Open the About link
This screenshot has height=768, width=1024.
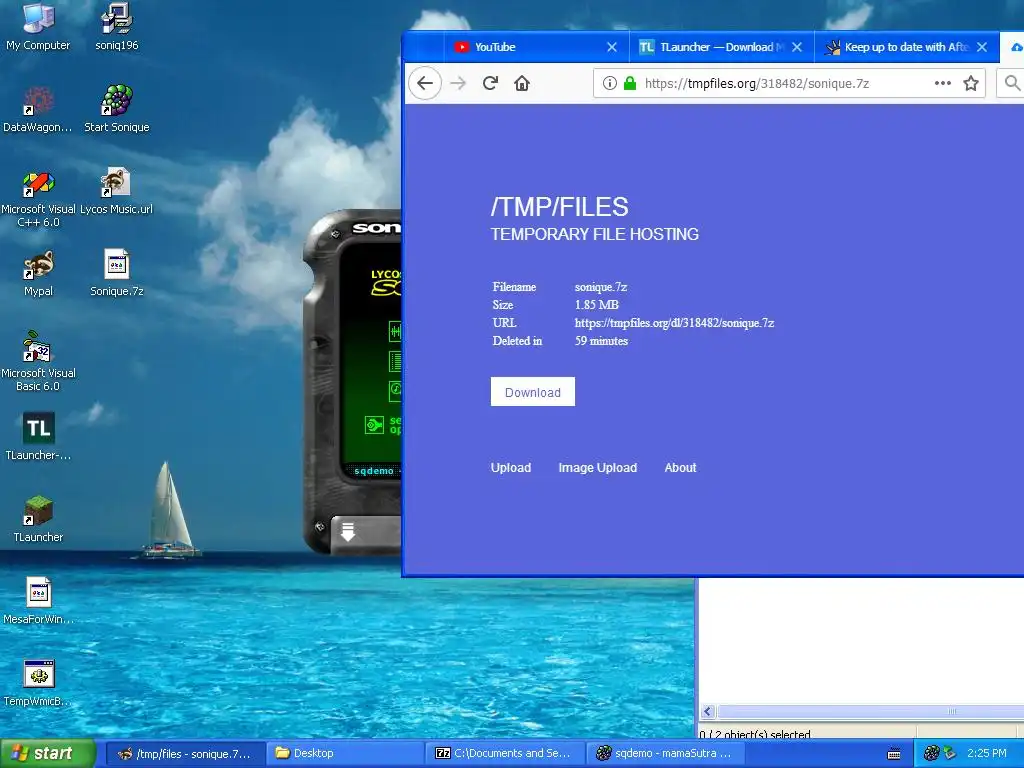pyautogui.click(x=680, y=468)
